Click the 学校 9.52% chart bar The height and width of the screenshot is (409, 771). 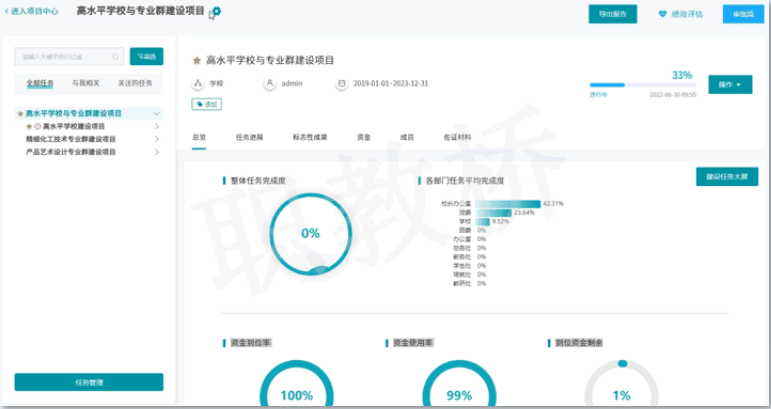[482, 222]
